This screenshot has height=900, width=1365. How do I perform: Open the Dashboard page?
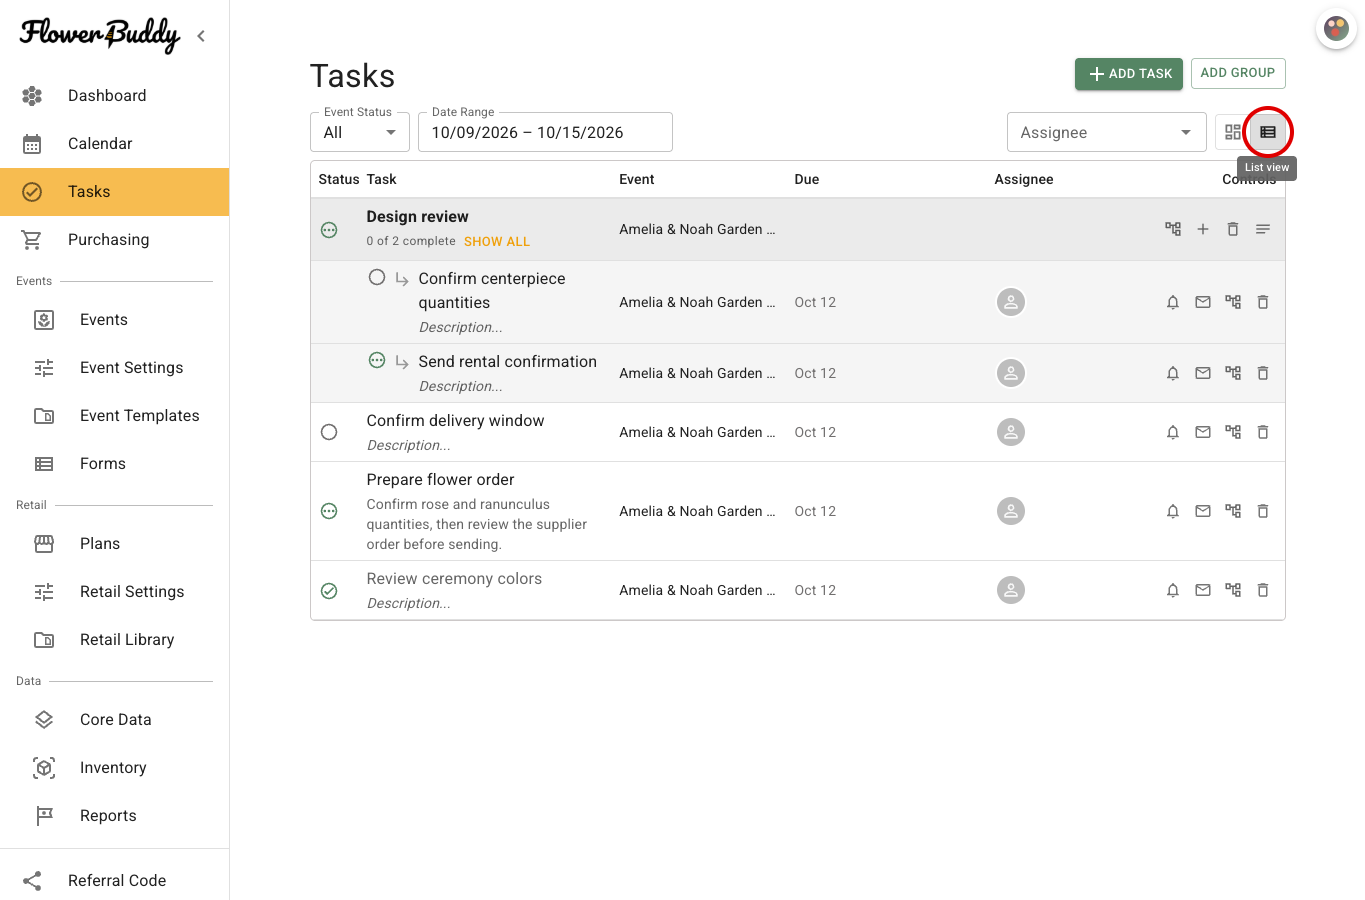114,96
